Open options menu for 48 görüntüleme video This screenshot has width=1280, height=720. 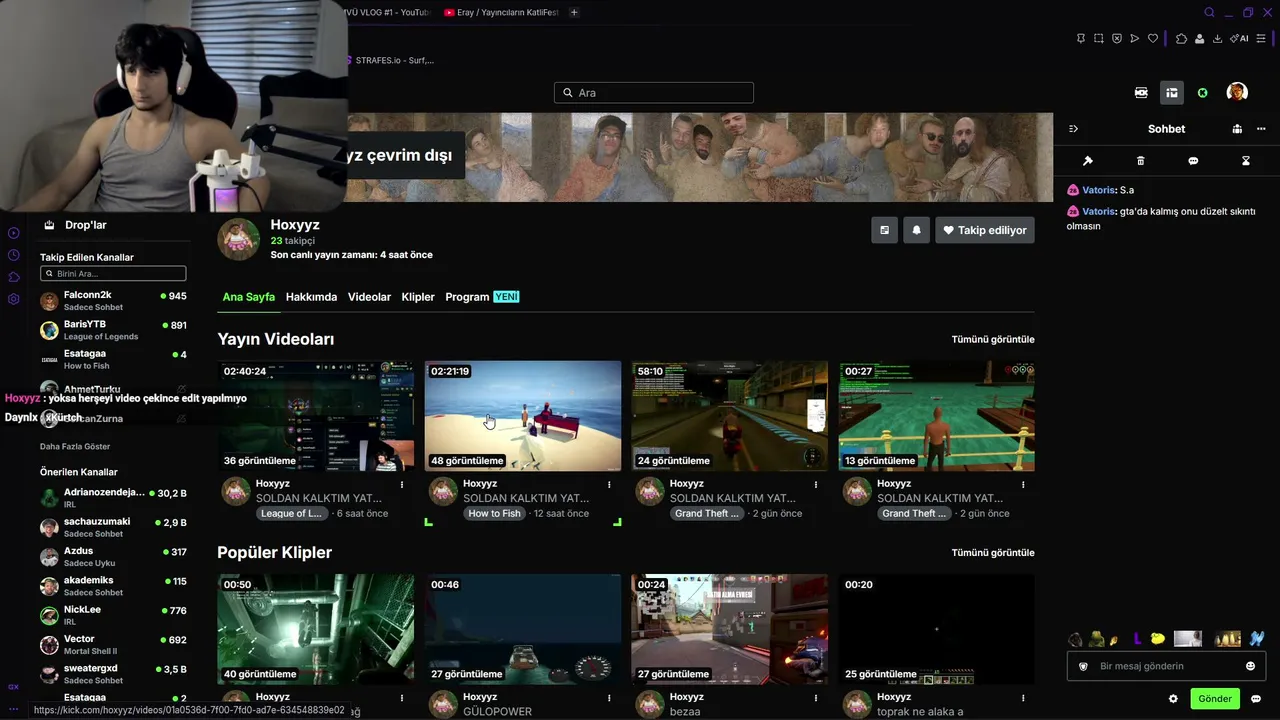point(609,484)
